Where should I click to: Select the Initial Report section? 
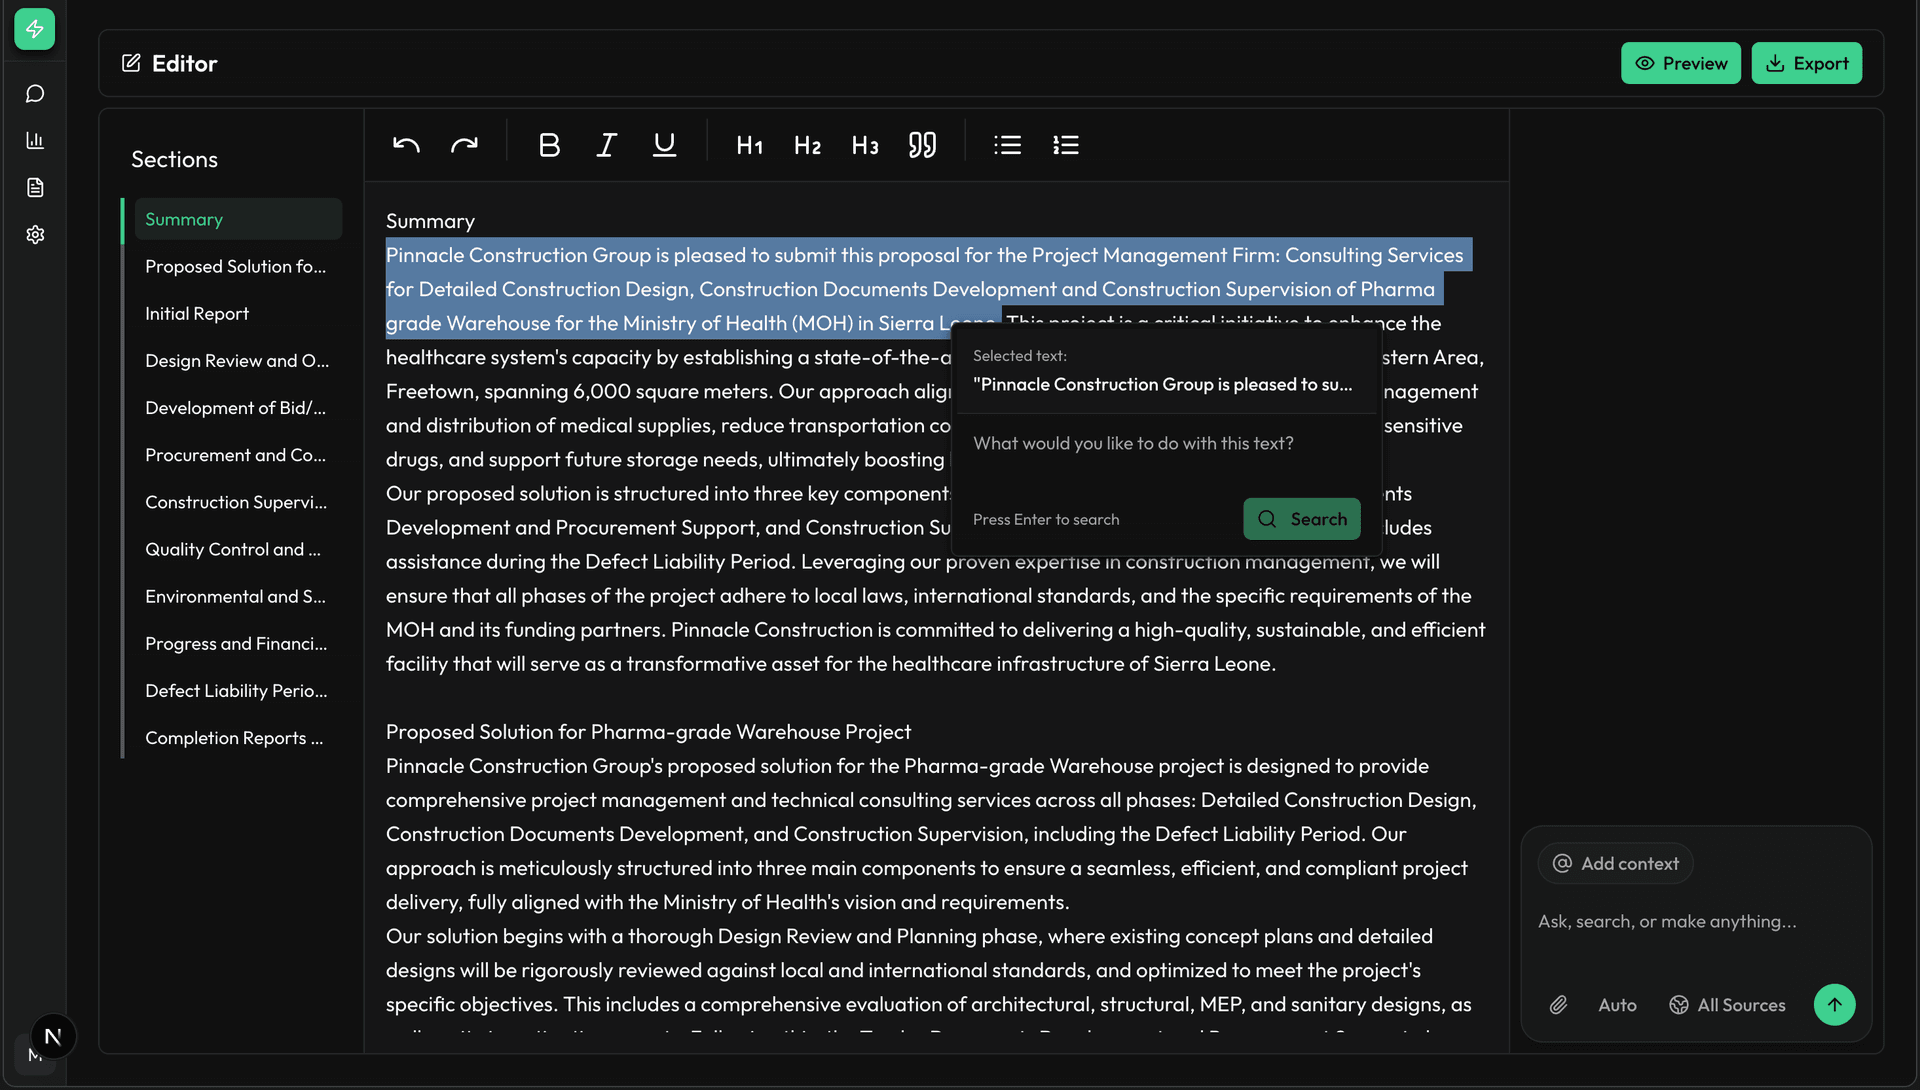click(197, 313)
